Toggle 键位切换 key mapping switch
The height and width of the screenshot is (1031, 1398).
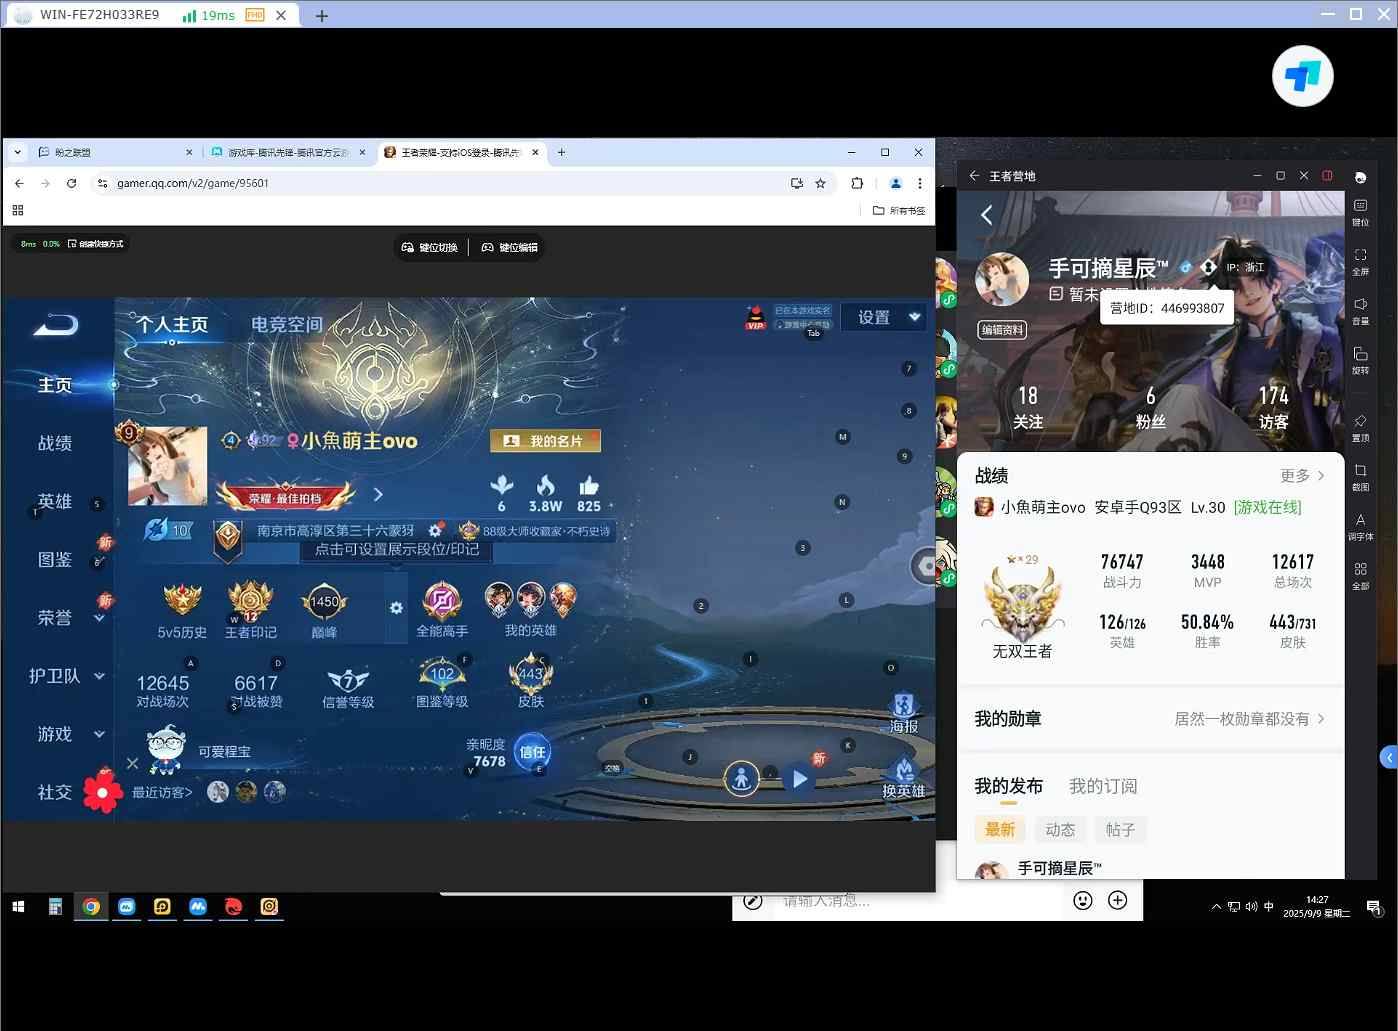click(430, 248)
